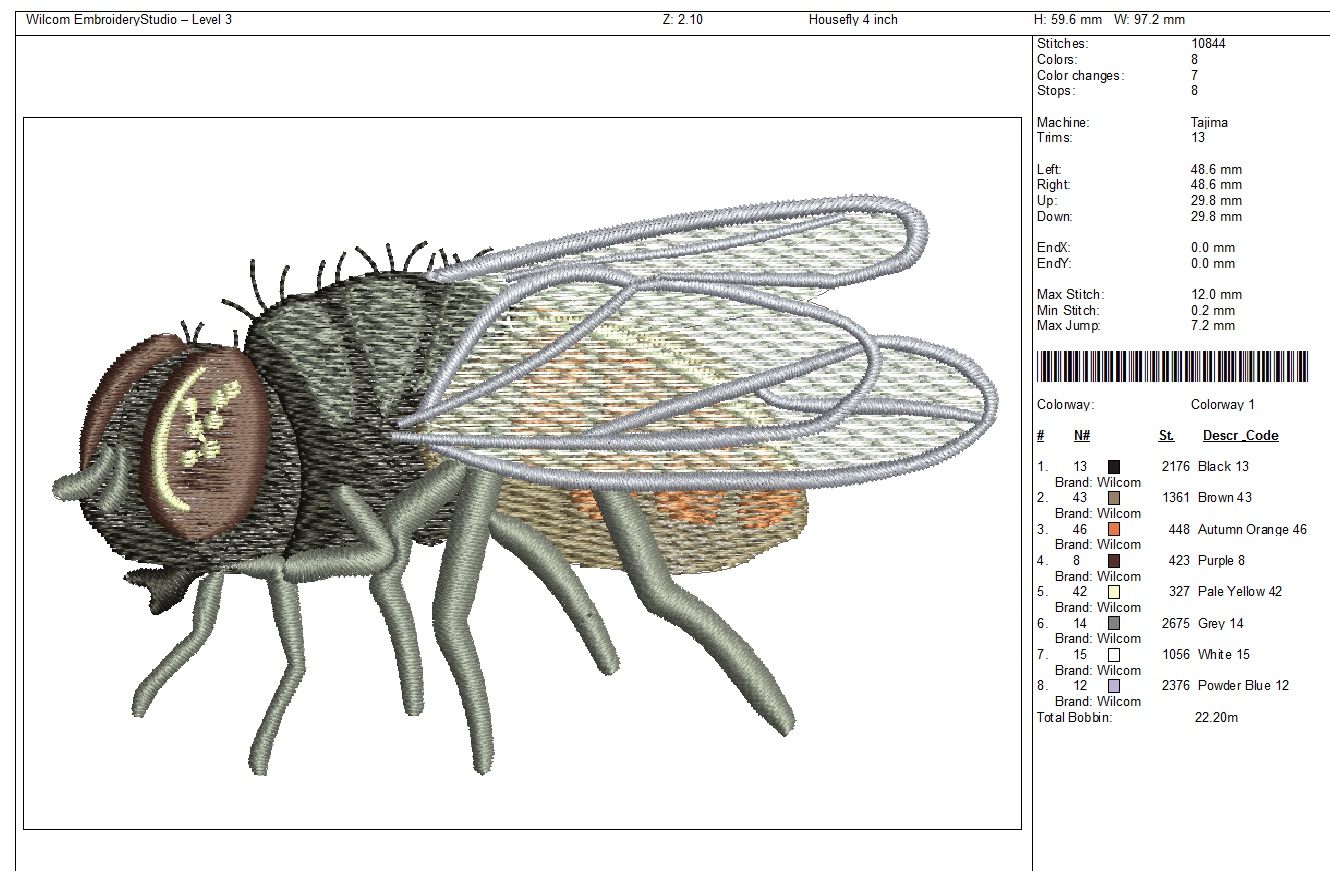
Task: Choose the Purple 8 color swatch
Action: 1114,561
